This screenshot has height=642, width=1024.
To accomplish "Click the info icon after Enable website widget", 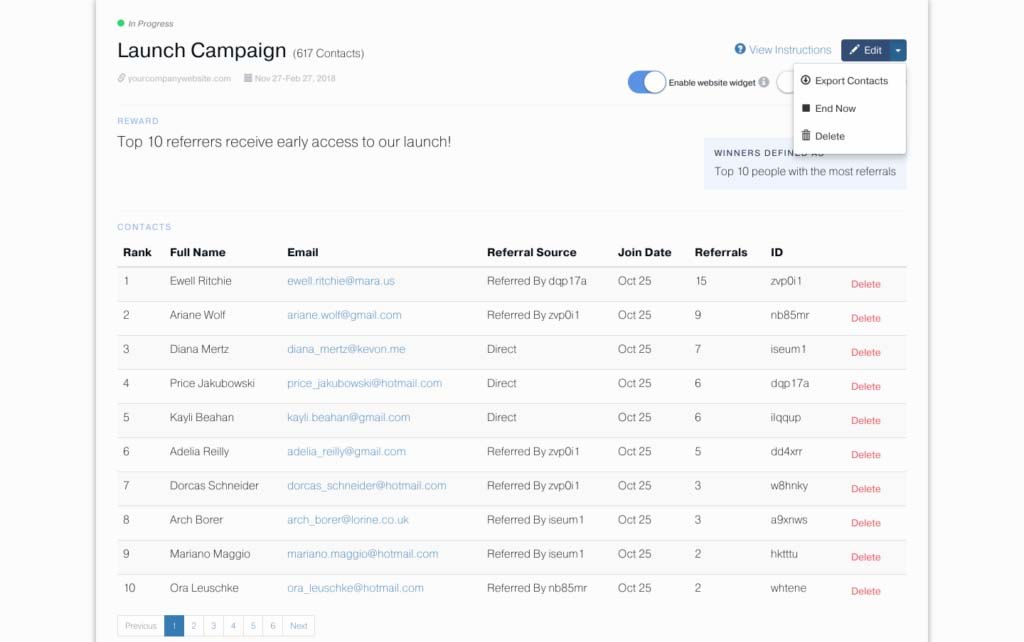I will 764,82.
